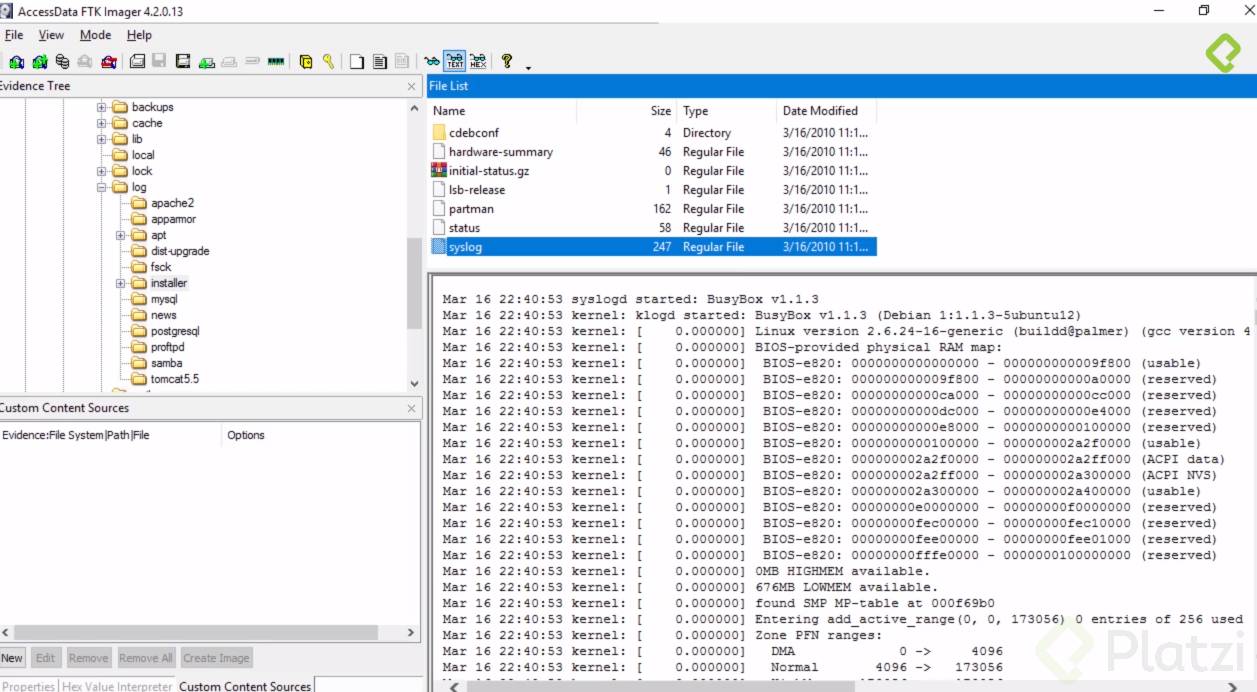This screenshot has height=692, width=1257.
Task: Click the grayed Remove All button
Action: pos(146,658)
